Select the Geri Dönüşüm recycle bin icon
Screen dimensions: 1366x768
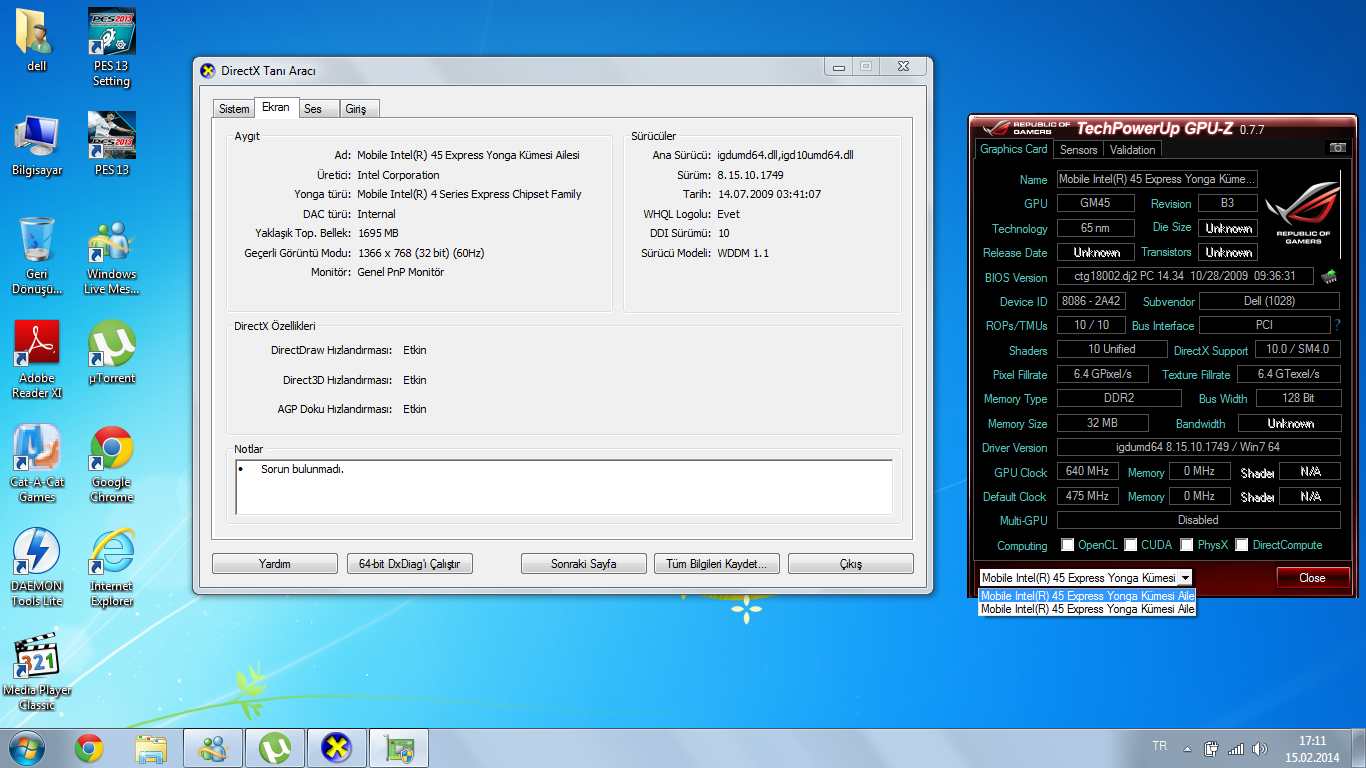pyautogui.click(x=37, y=255)
